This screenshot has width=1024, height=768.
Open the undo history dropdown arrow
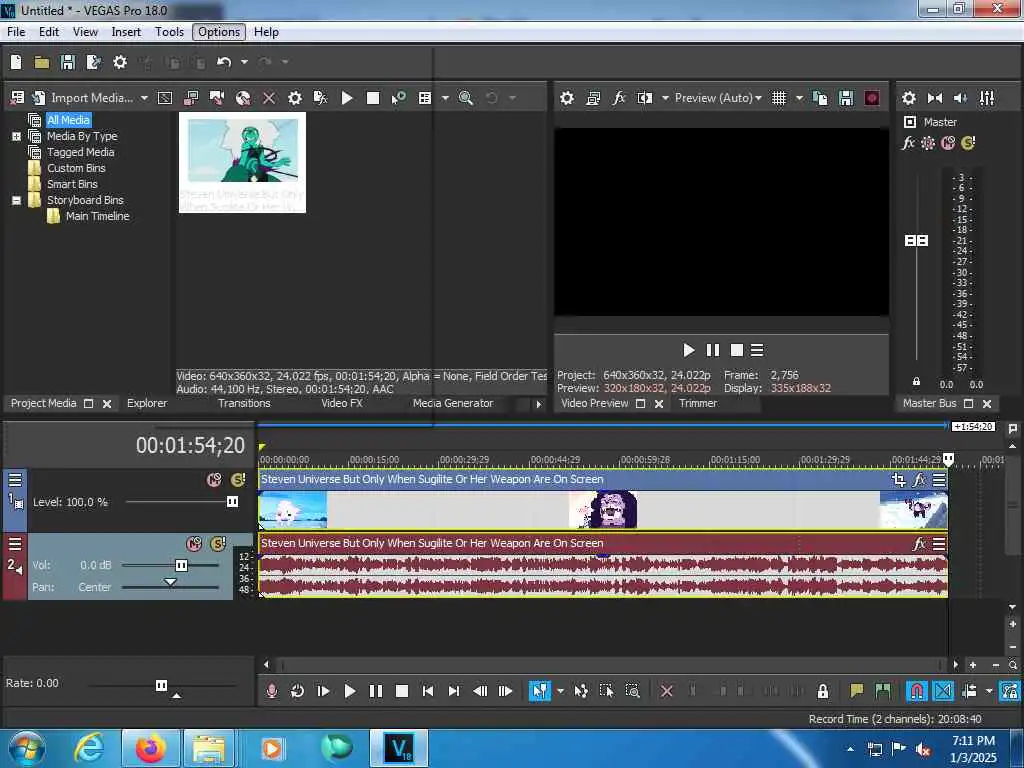pos(244,62)
